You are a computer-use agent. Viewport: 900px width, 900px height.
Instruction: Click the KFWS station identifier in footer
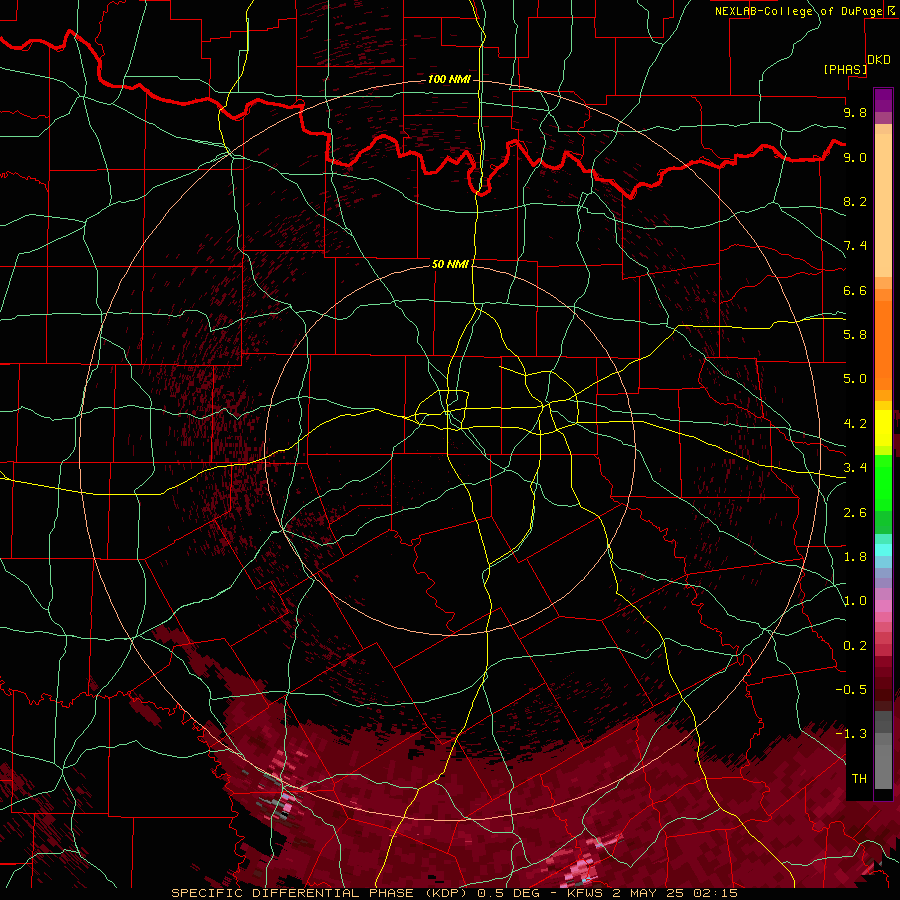pyautogui.click(x=584, y=893)
